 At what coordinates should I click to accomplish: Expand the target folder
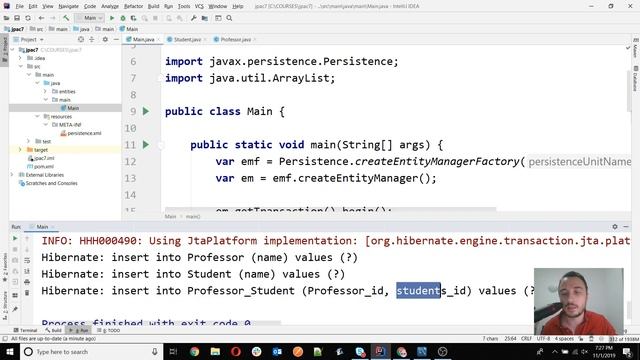pos(20,150)
